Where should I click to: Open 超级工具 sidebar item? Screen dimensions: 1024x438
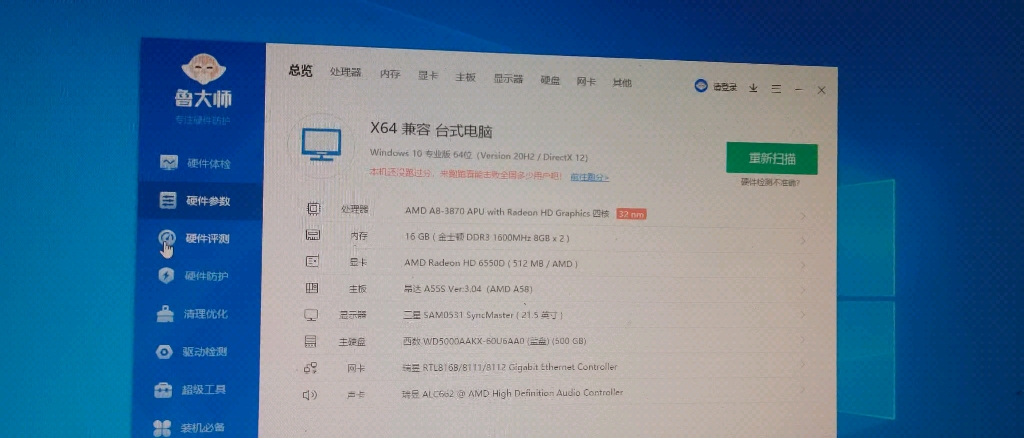[x=190, y=390]
